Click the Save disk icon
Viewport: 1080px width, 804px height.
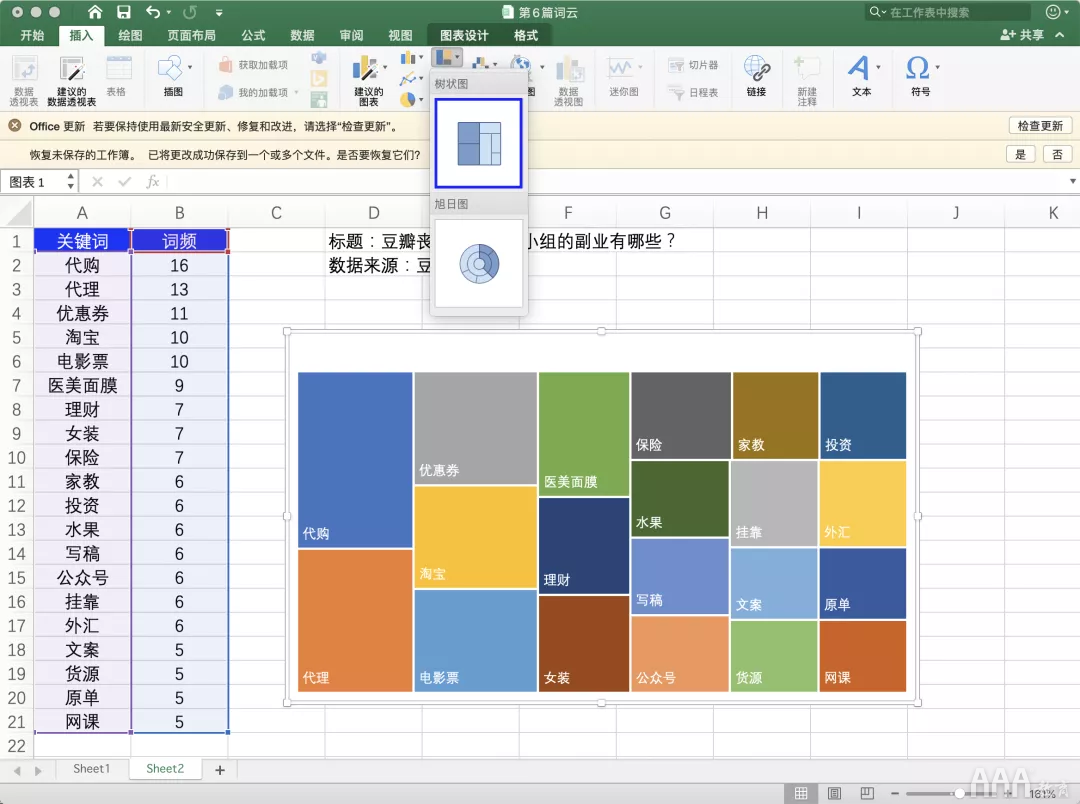pyautogui.click(x=123, y=12)
